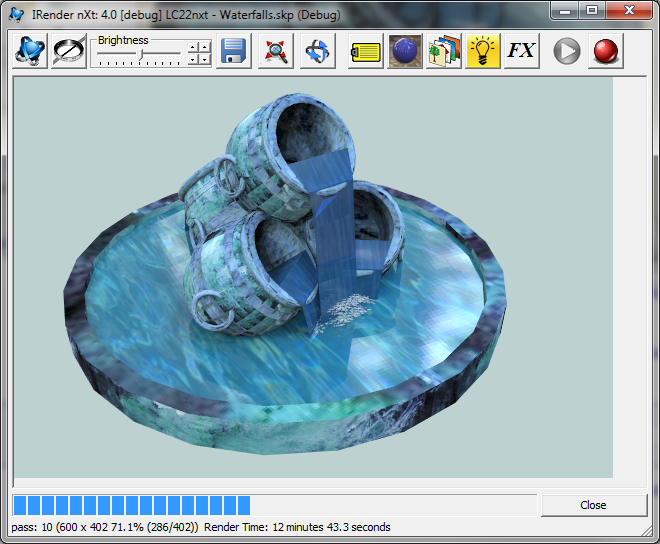Open the yellow tag label icon

pyautogui.click(x=367, y=51)
